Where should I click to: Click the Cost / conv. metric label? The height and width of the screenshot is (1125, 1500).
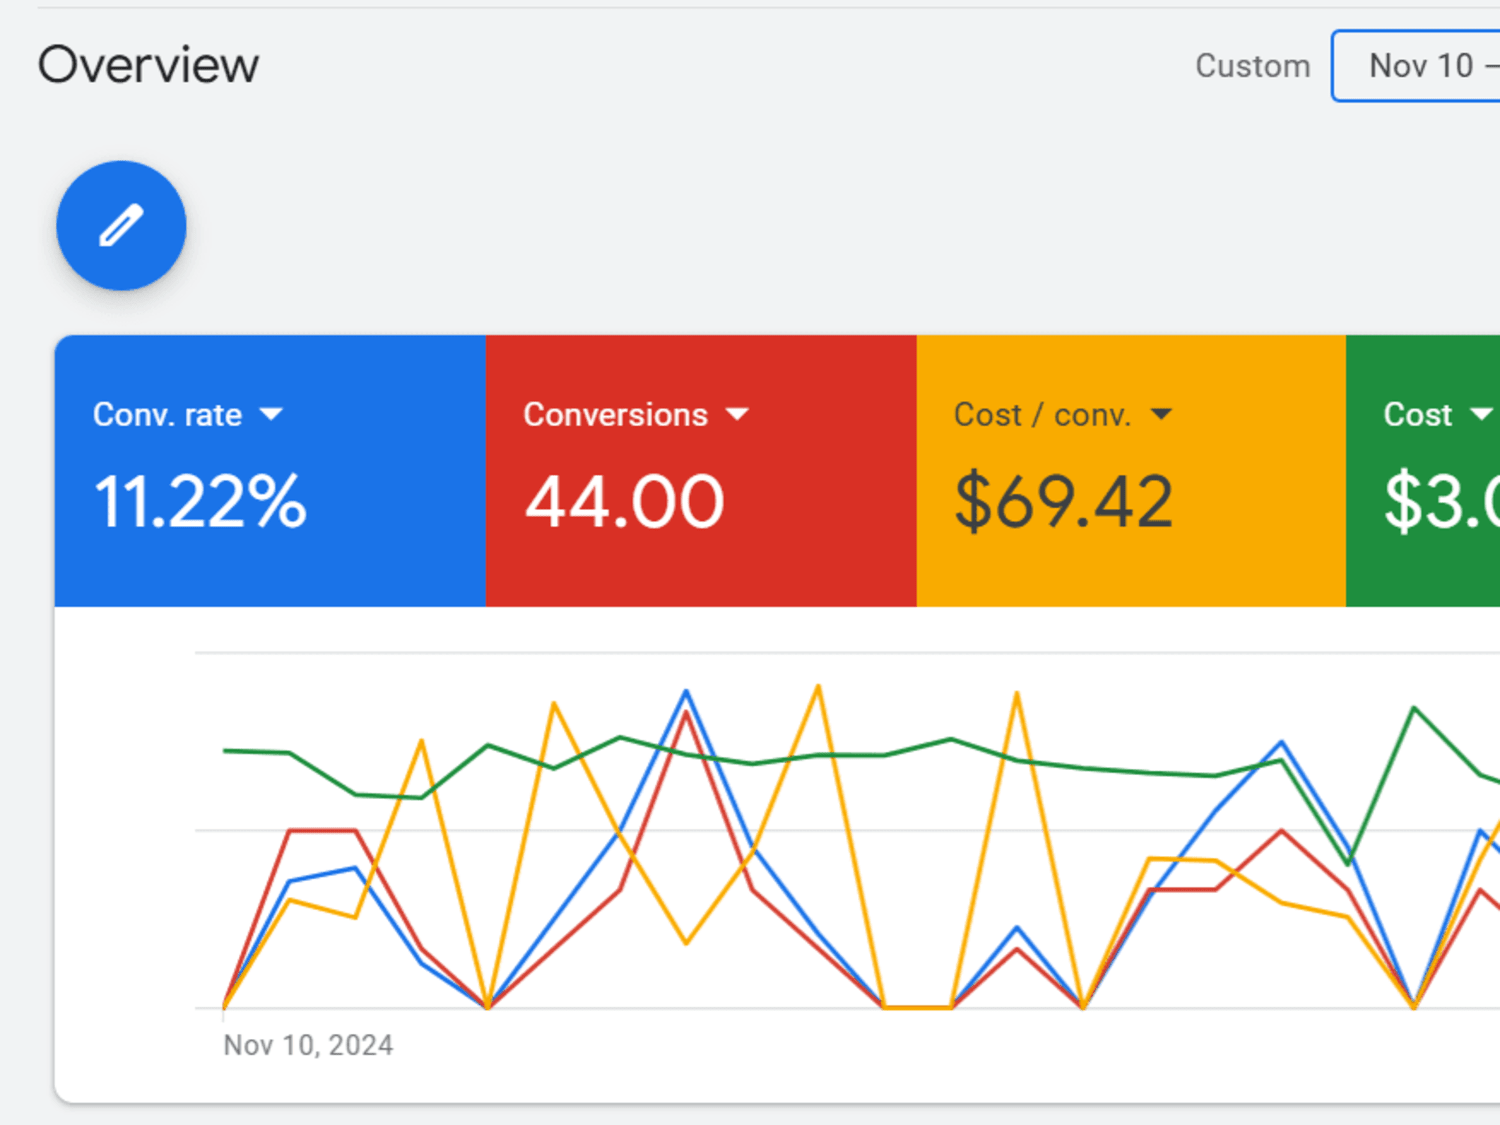[1042, 414]
